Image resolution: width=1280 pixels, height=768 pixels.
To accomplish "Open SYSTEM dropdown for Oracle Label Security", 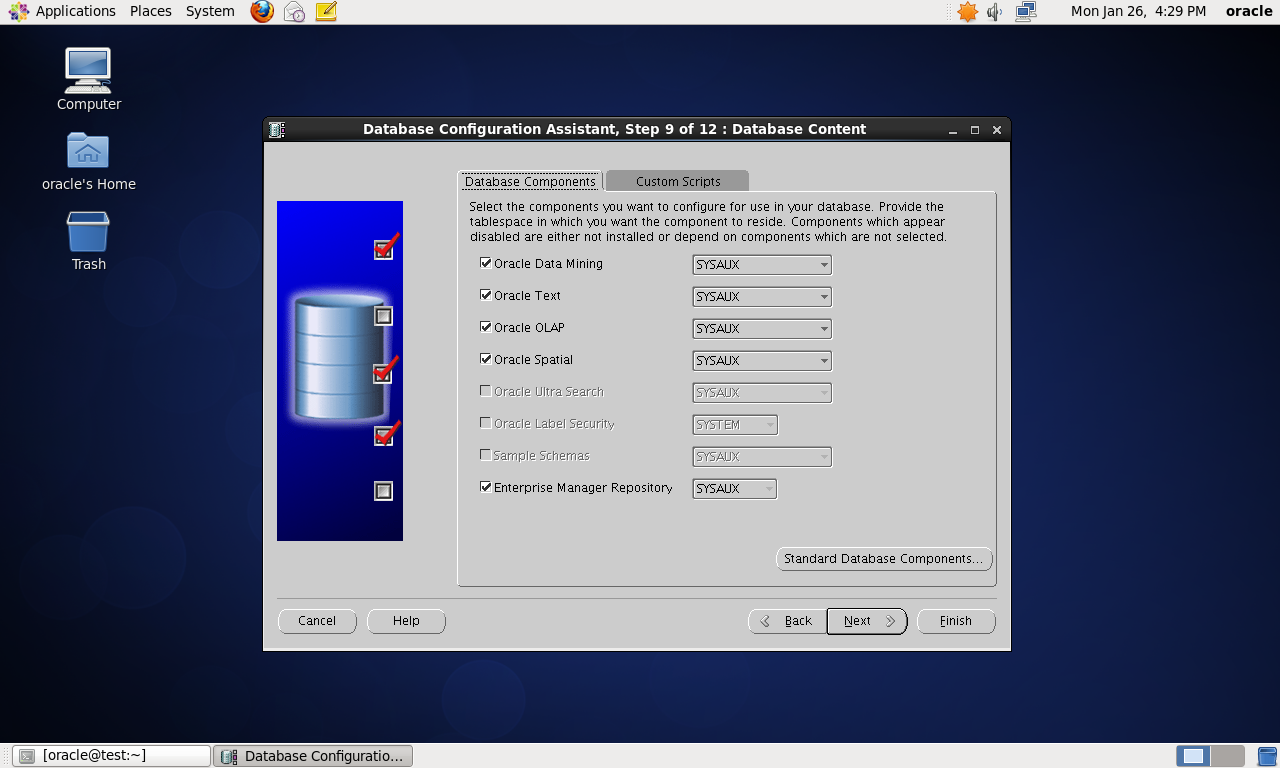I will 735,425.
